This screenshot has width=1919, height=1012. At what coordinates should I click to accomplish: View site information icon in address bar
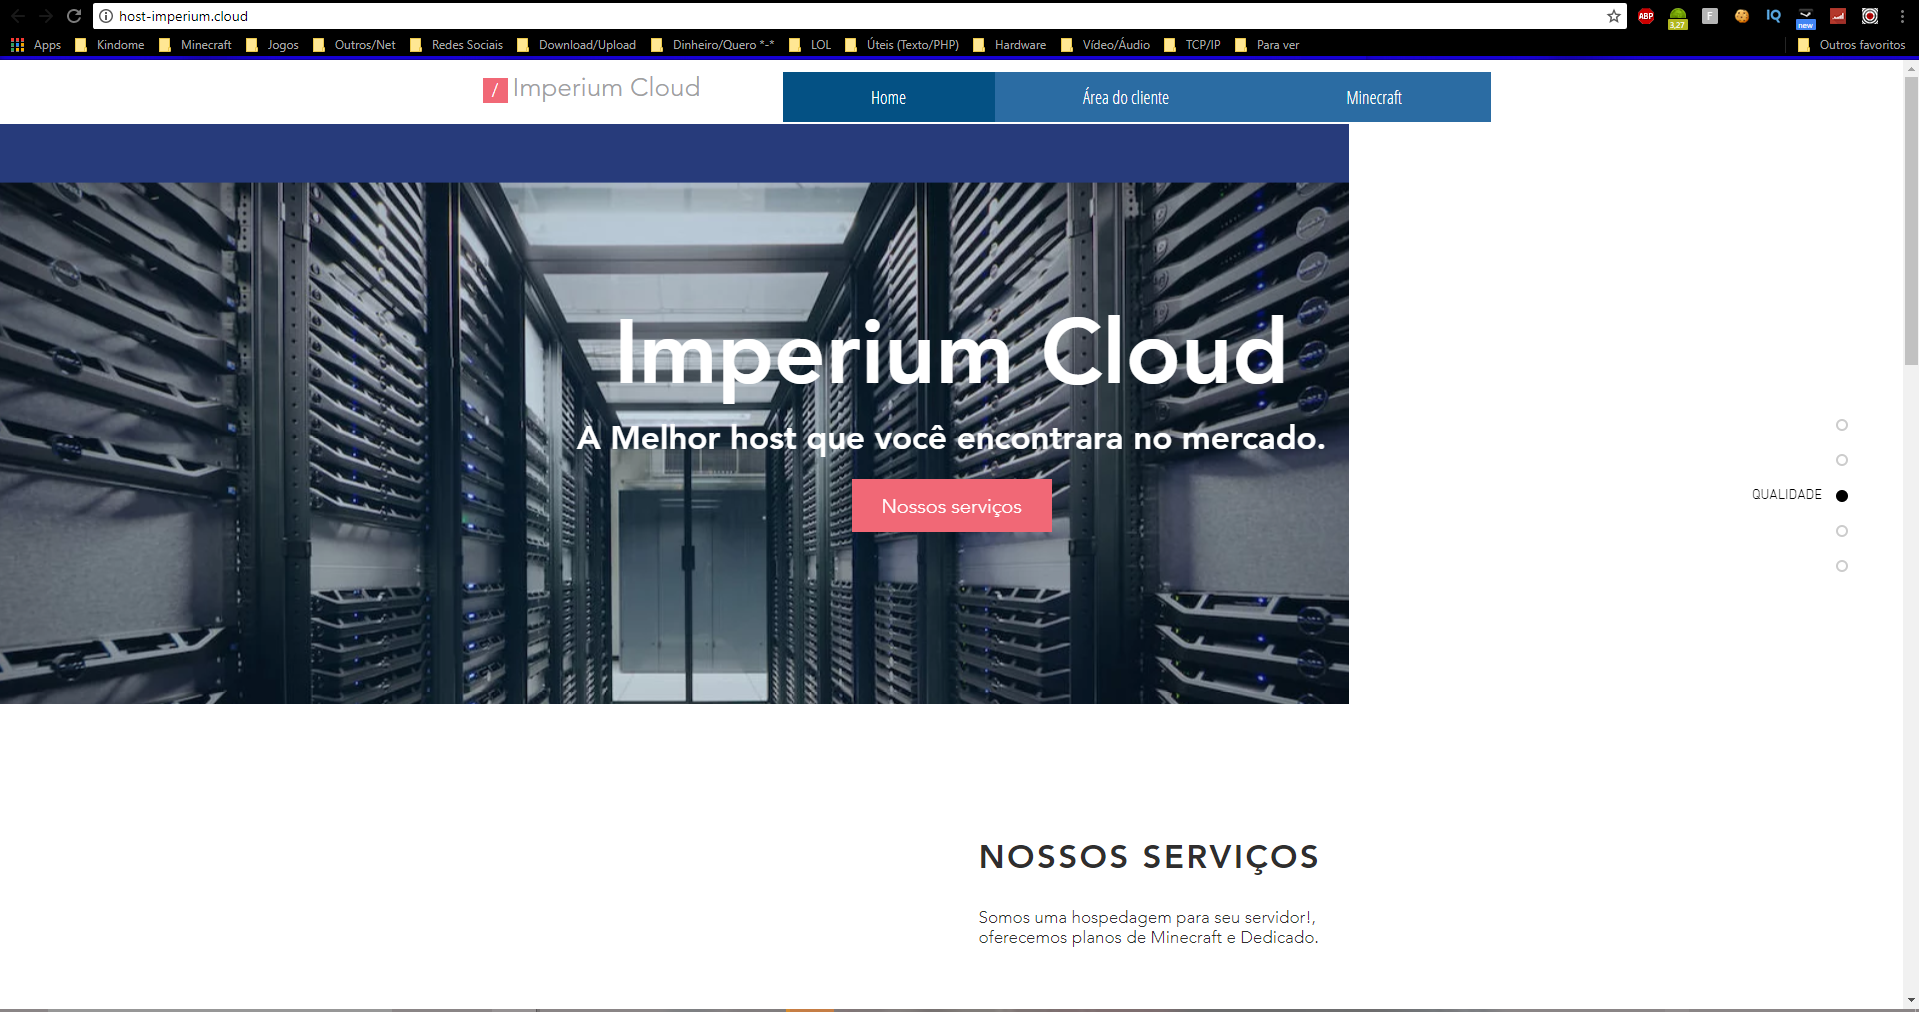(106, 16)
